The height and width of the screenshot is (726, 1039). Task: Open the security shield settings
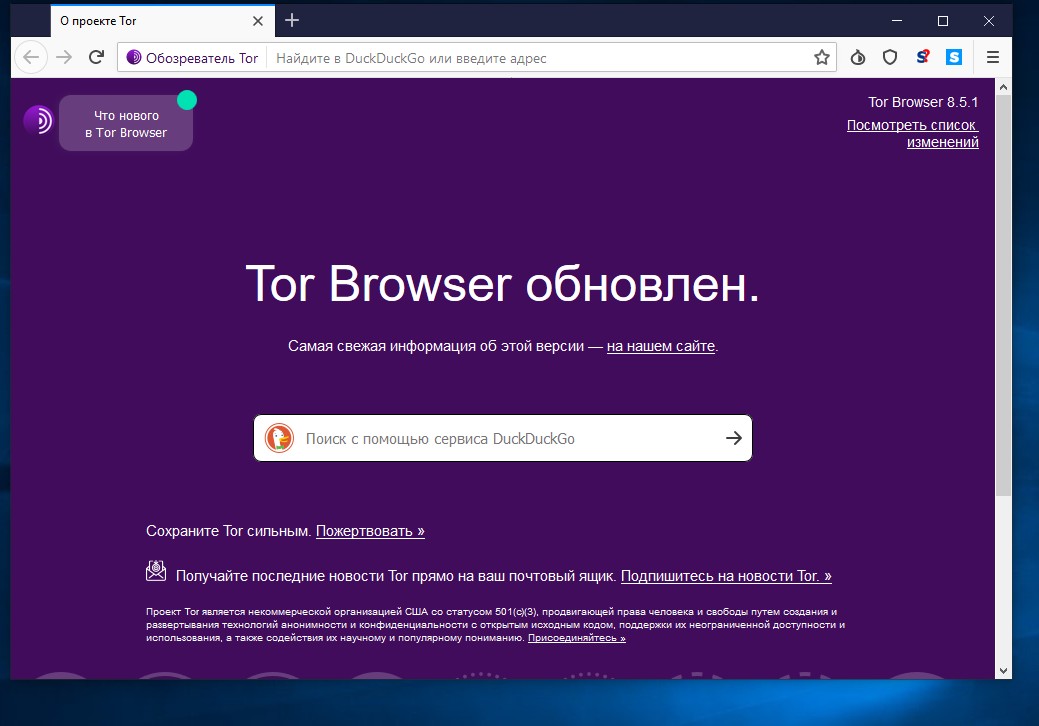point(890,58)
